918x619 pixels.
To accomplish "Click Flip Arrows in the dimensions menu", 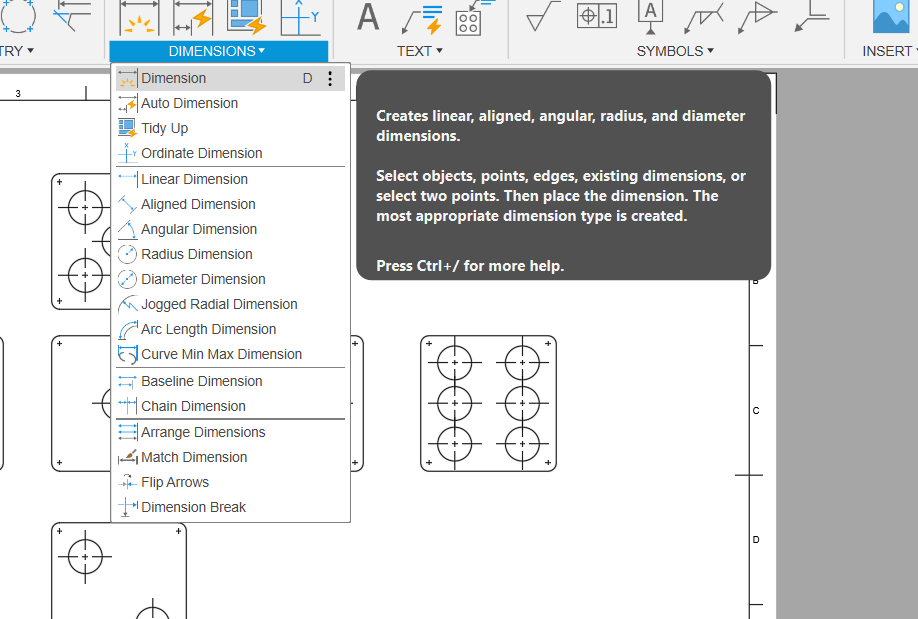I will point(175,482).
